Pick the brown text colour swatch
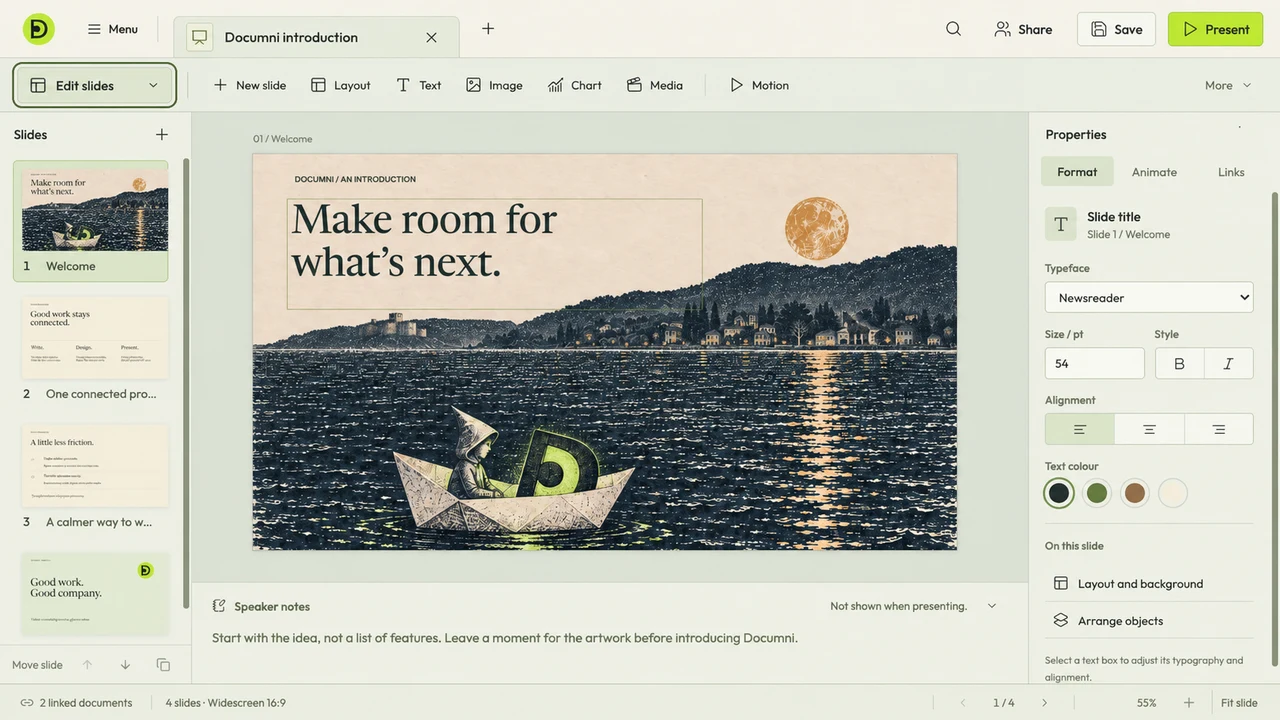The width and height of the screenshot is (1280, 720). click(1135, 493)
